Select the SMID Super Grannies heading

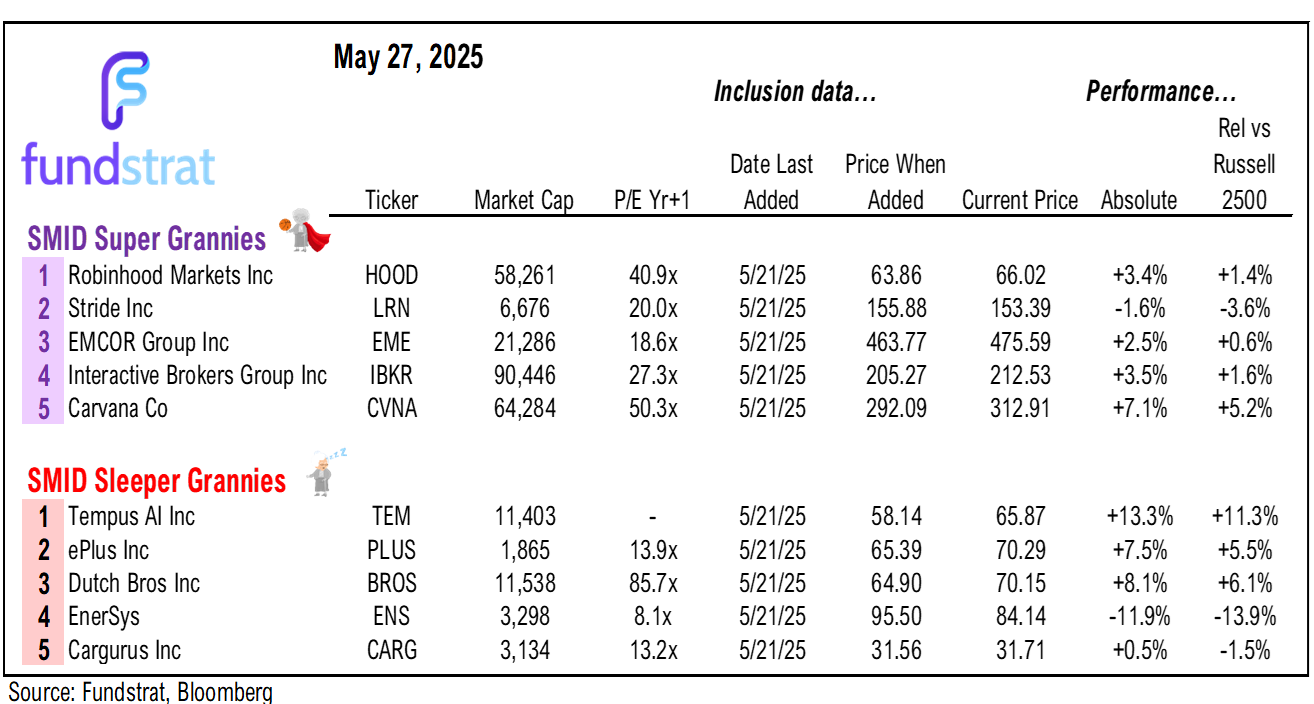coord(146,239)
